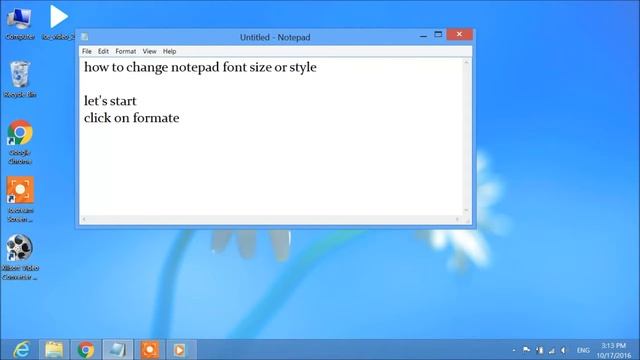Select the Xilisoft Video Converter desktop shortcut
Screen dimensions: 640x360
(x=20, y=257)
